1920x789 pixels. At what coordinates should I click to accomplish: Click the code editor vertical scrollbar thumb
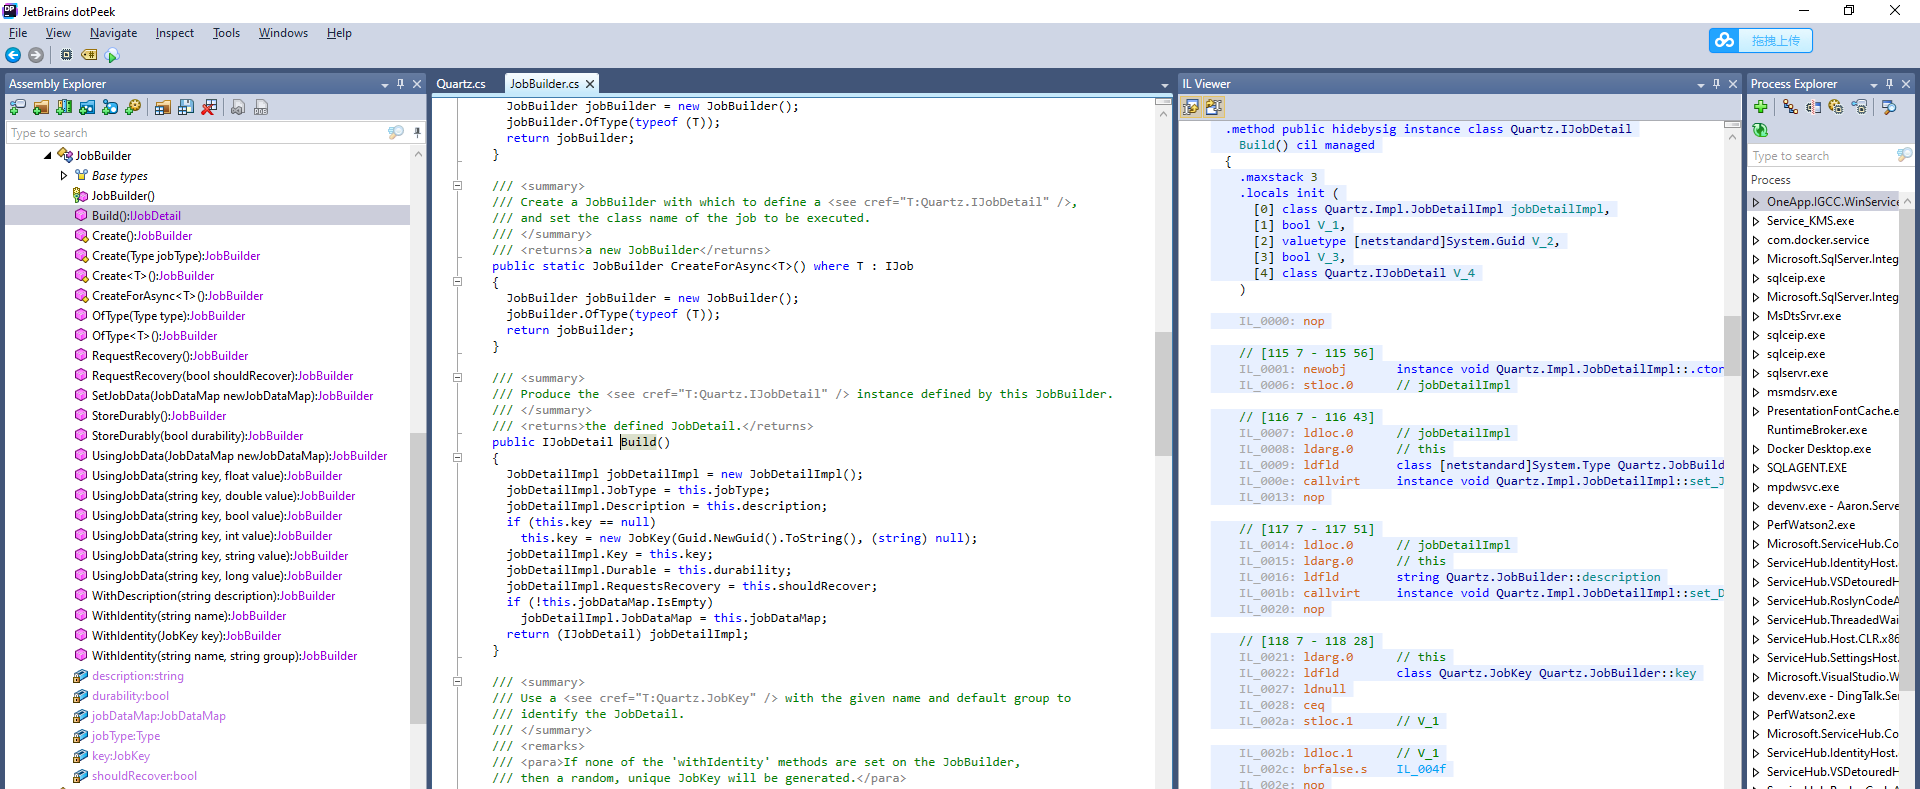(x=1163, y=393)
